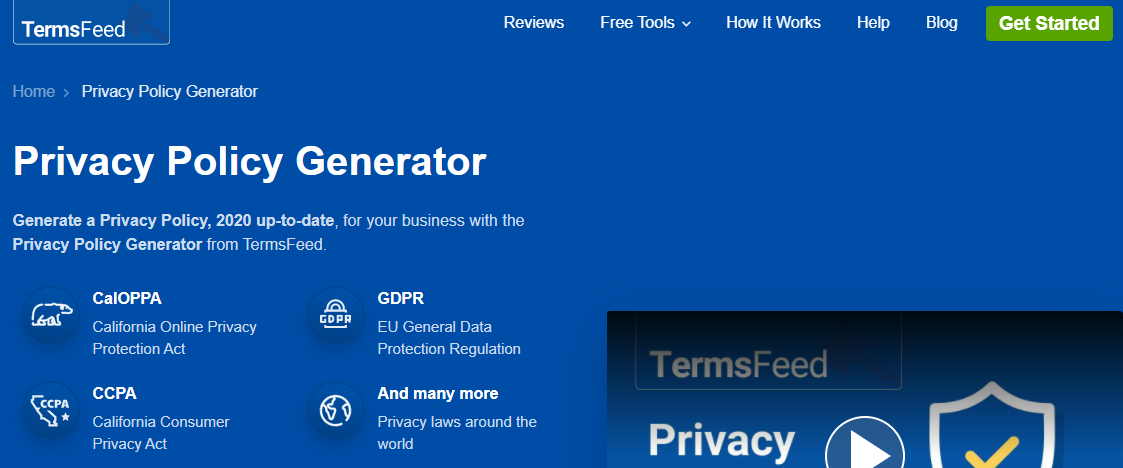The image size is (1123, 468).
Task: Go to Home in the breadcrumb
Action: [34, 92]
